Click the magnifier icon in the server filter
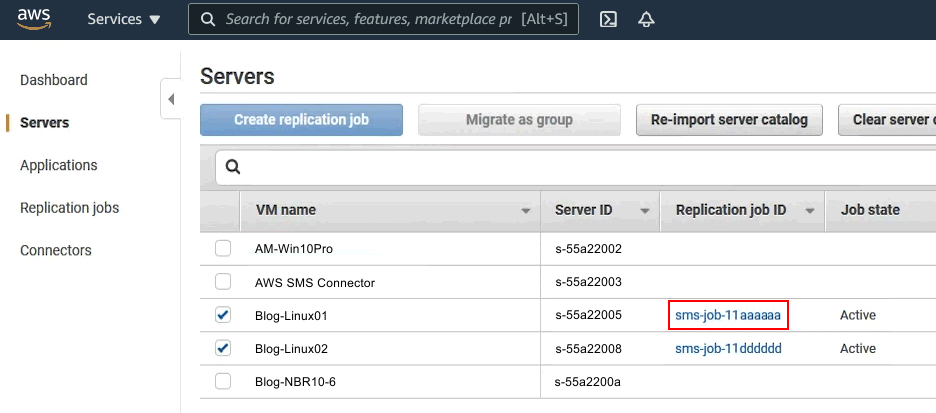936x413 pixels. click(x=232, y=168)
